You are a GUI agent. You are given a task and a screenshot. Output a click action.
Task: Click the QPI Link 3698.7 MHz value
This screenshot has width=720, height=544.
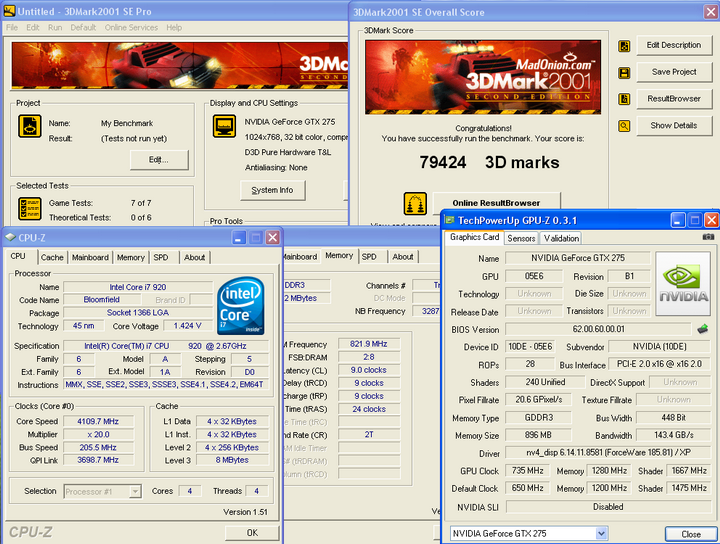pos(98,460)
